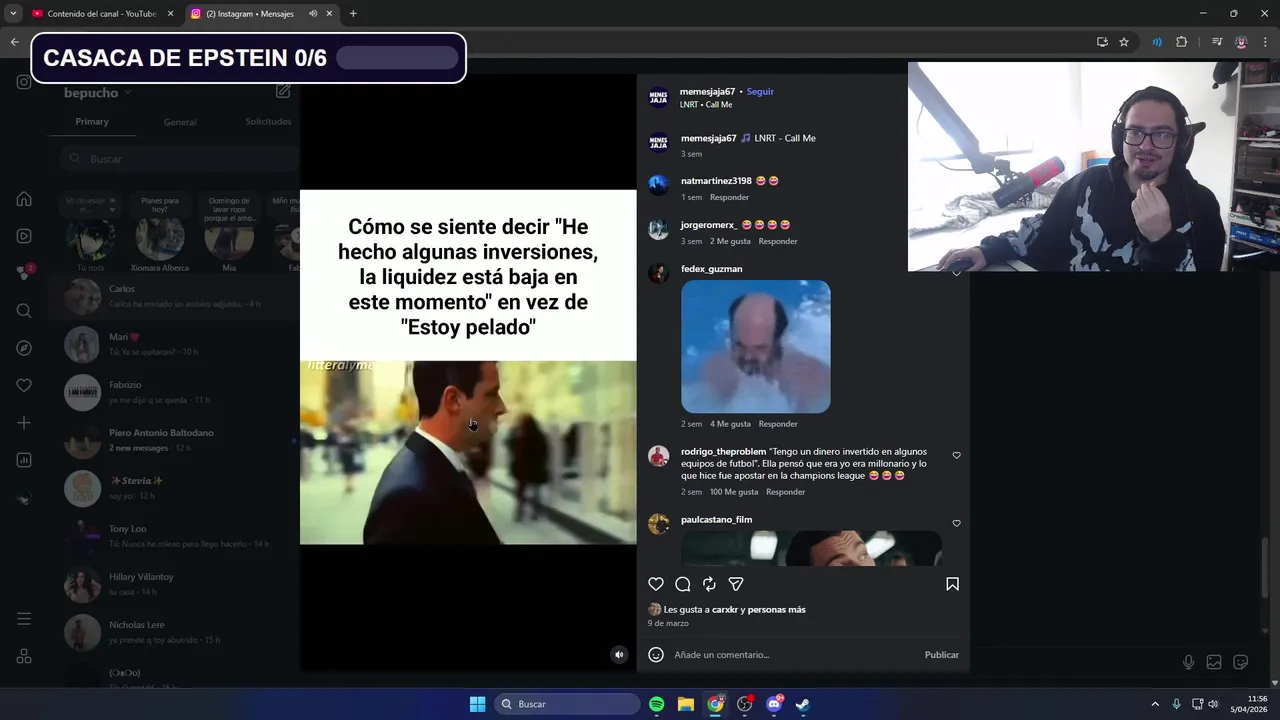
Task: Open Spotify from the taskbar
Action: click(x=656, y=704)
